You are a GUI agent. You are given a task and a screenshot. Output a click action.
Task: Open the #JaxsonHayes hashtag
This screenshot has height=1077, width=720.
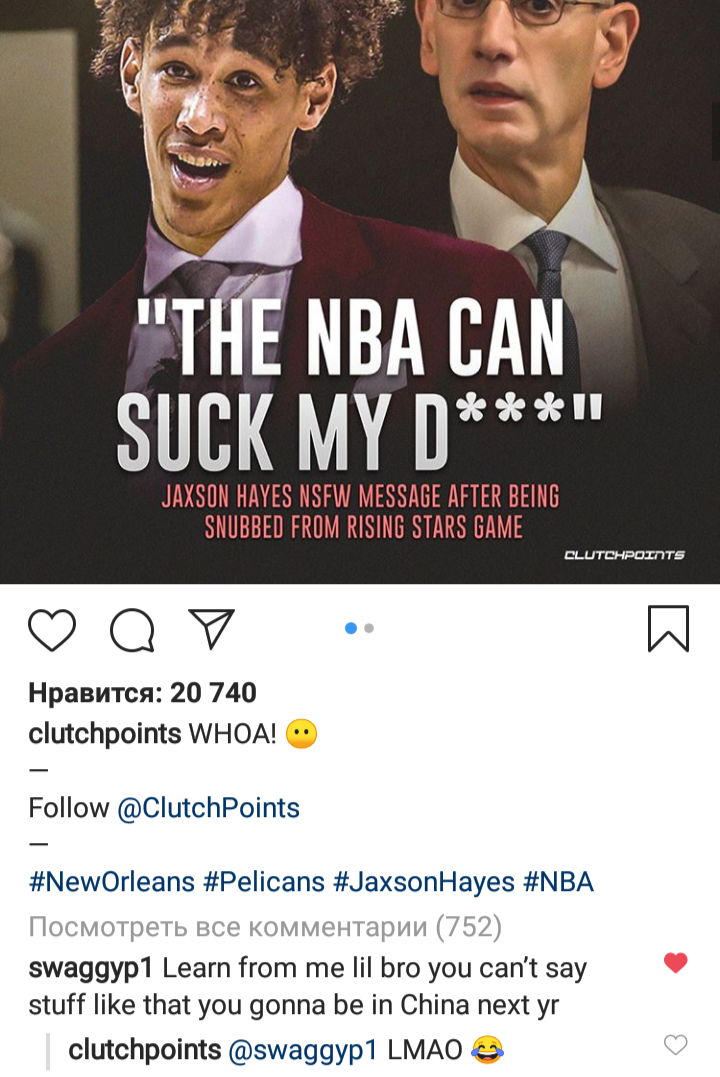point(424,882)
